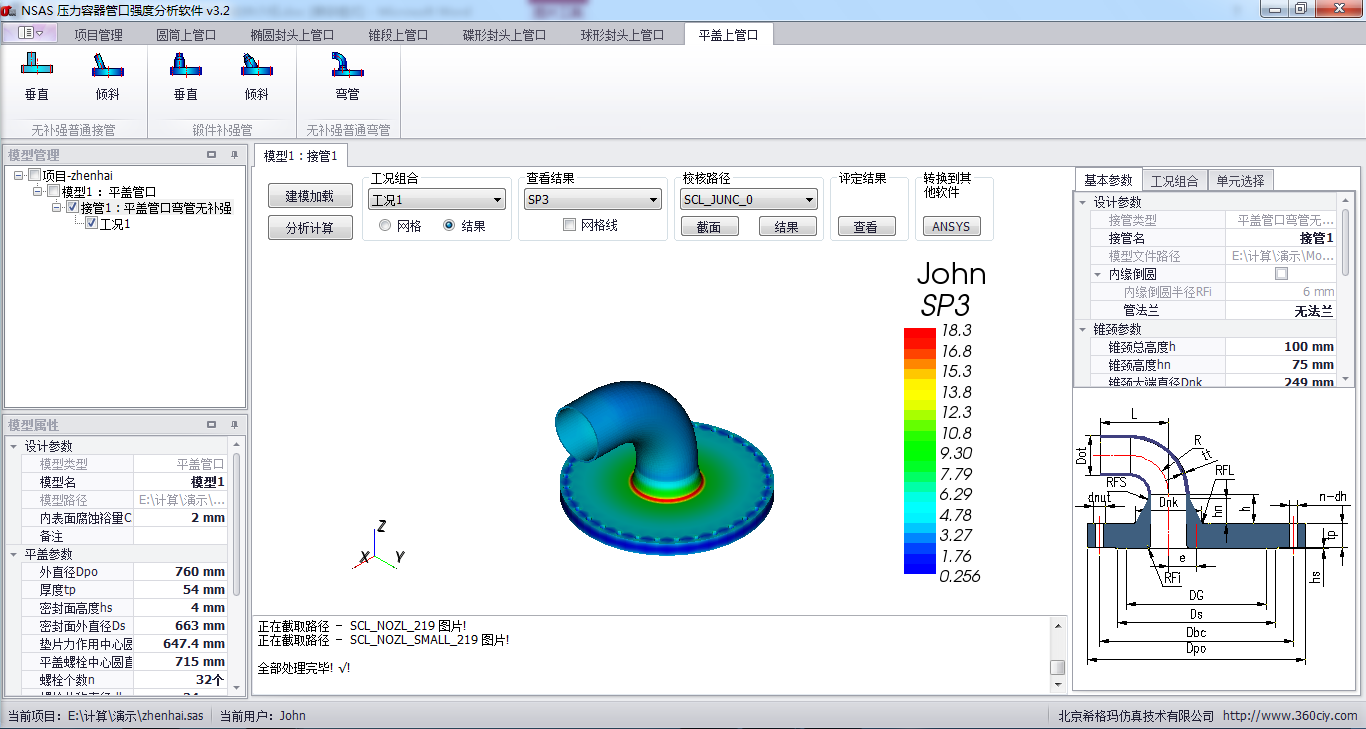Collapse the 锥颈参数 property group
The width and height of the screenshot is (1366, 729).
[1082, 329]
